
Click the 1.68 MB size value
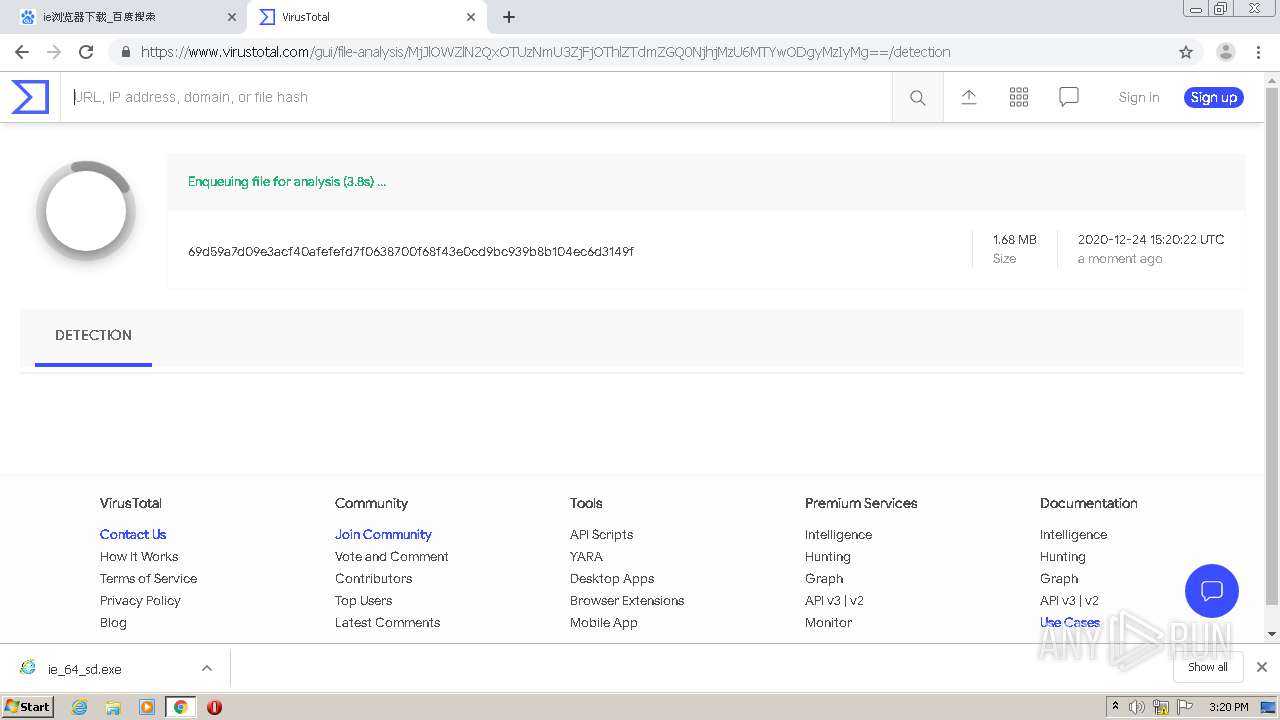click(x=1014, y=240)
